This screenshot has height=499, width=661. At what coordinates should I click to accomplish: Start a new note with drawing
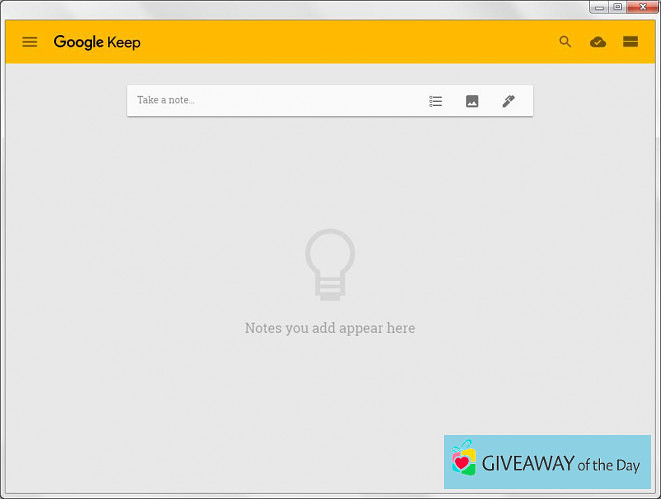(508, 101)
